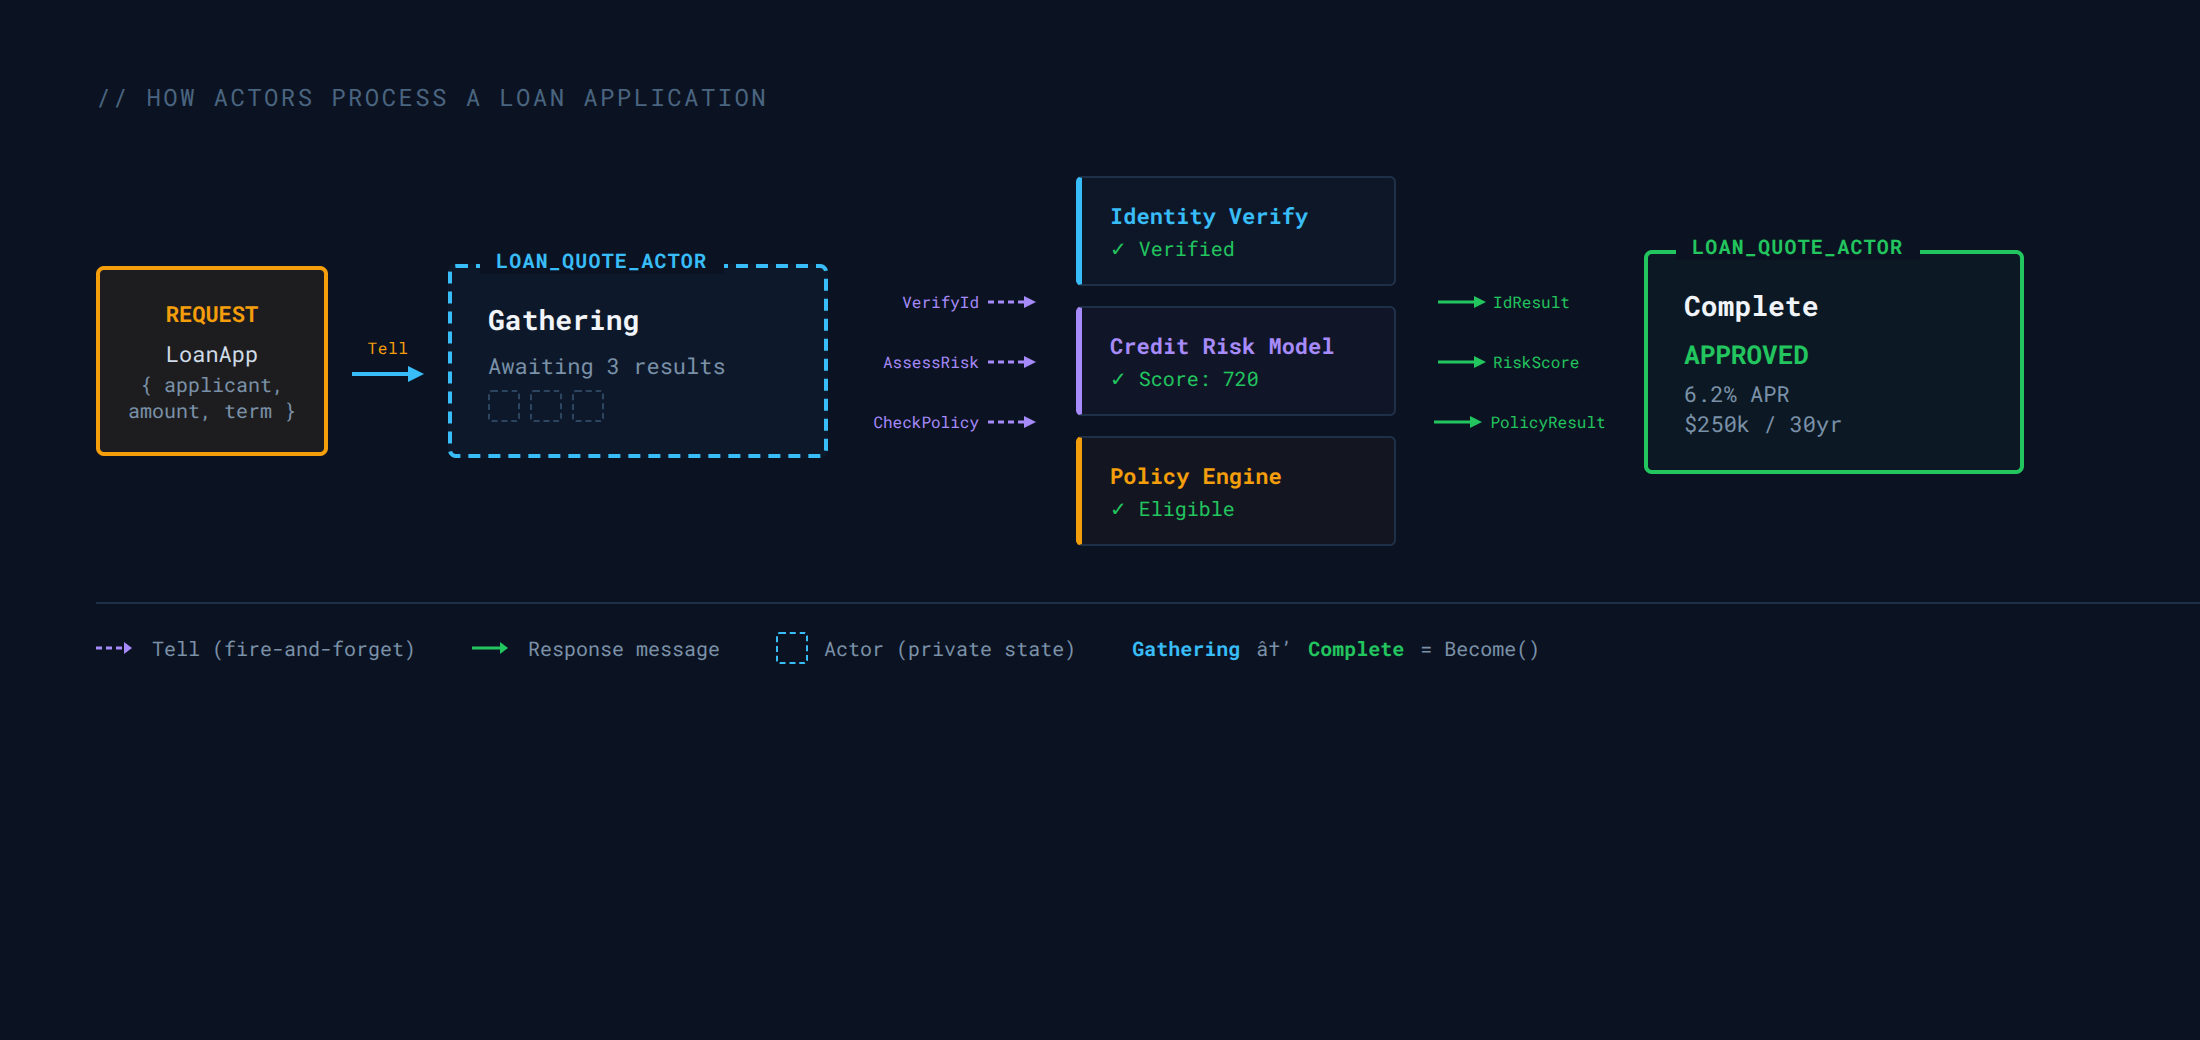The width and height of the screenshot is (2200, 1040).
Task: Click the APPROVED label
Action: 1746,355
